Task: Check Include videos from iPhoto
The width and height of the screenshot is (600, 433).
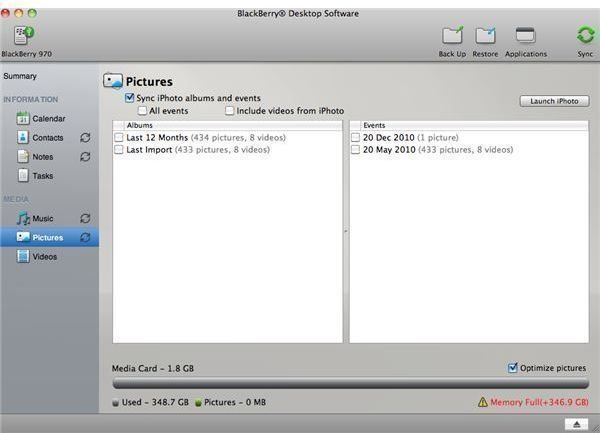Action: tap(229, 111)
